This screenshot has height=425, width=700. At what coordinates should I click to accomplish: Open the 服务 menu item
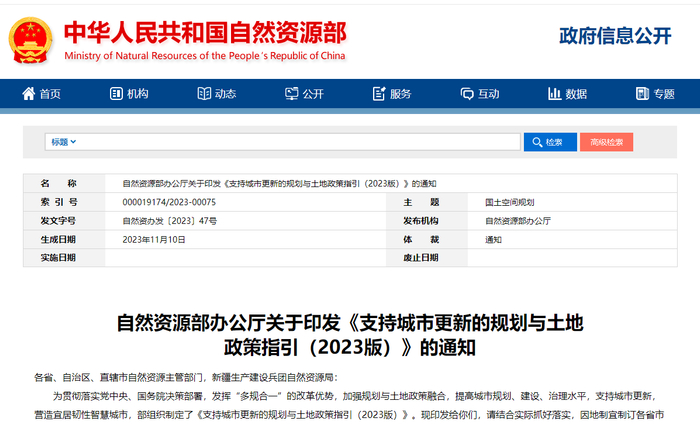[x=392, y=94]
